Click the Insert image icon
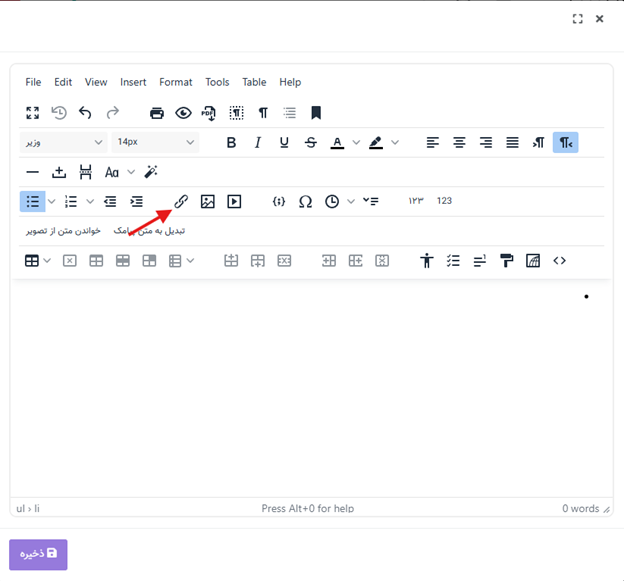This screenshot has height=581, width=624. tap(207, 201)
